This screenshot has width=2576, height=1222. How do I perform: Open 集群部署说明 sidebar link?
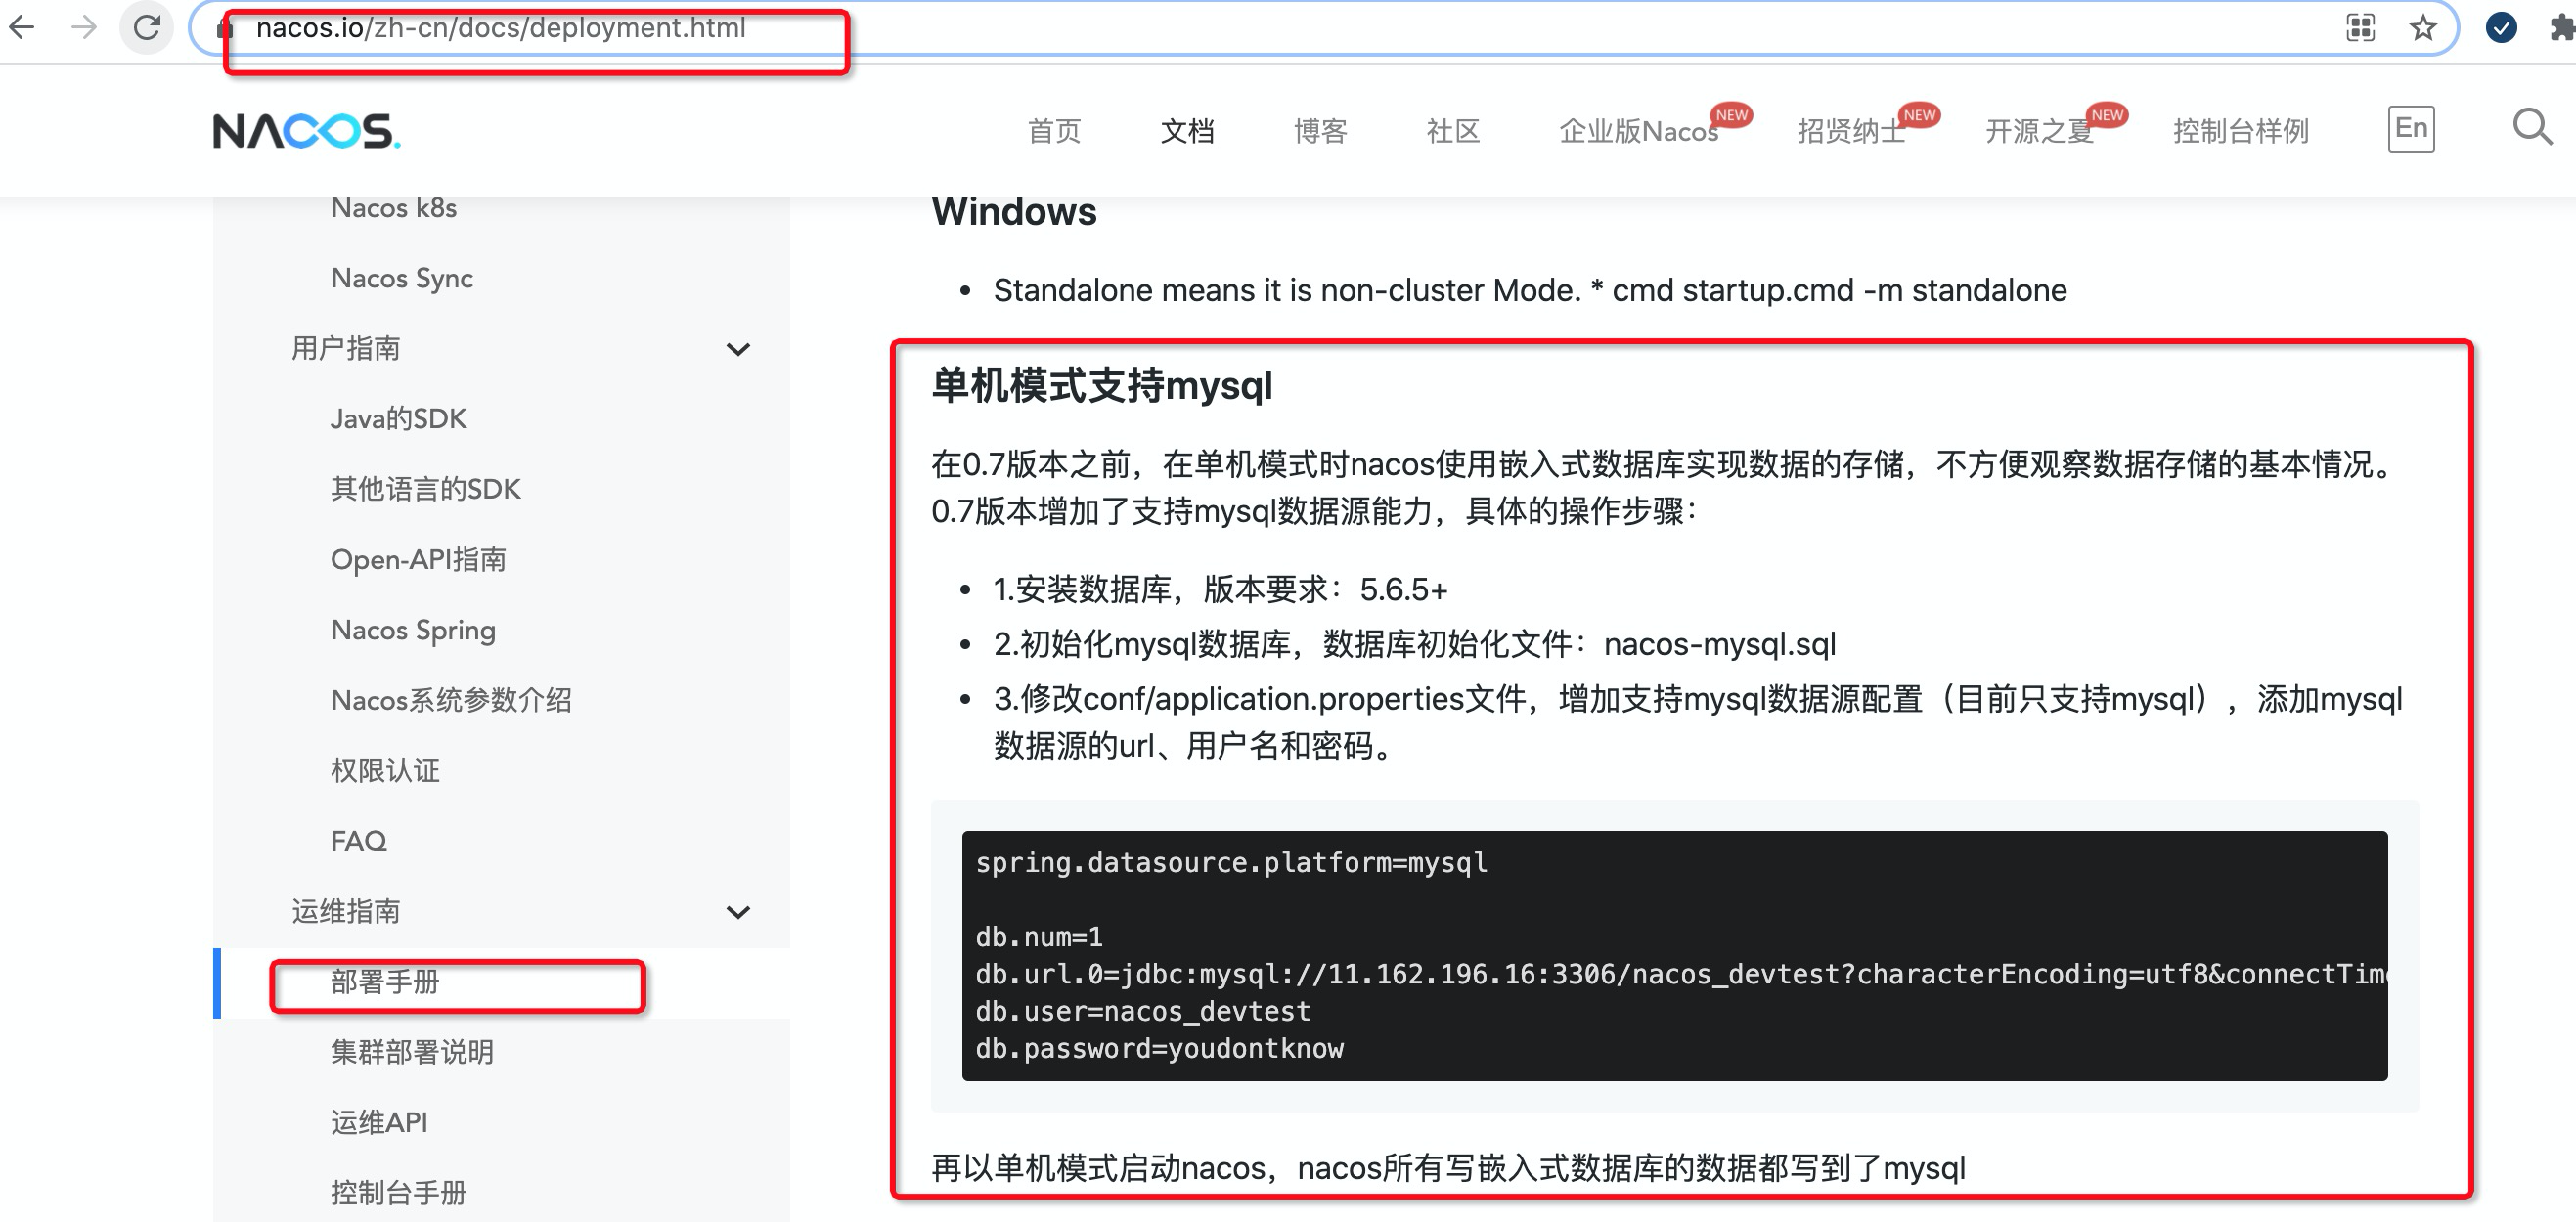[x=412, y=1052]
